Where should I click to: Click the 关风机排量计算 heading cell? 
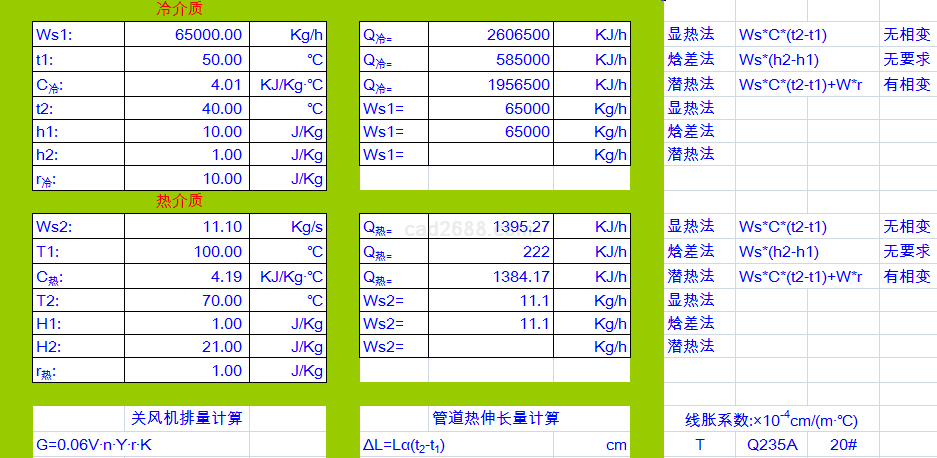click(186, 418)
